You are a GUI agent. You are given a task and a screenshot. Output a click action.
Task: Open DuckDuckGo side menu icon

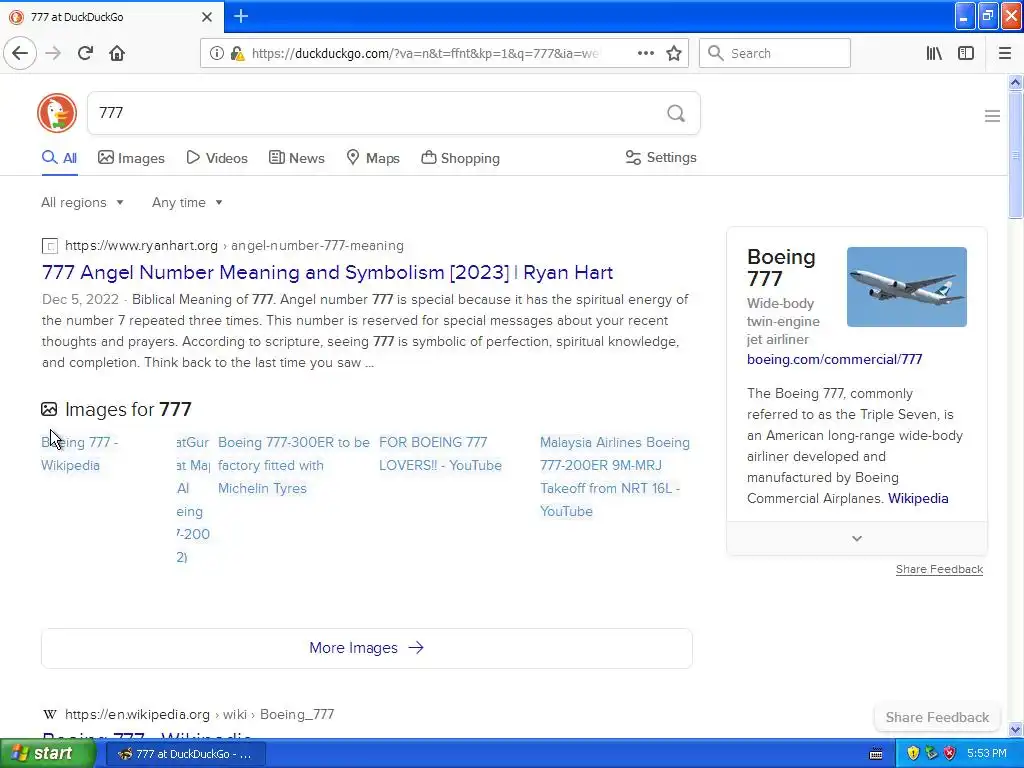992,116
